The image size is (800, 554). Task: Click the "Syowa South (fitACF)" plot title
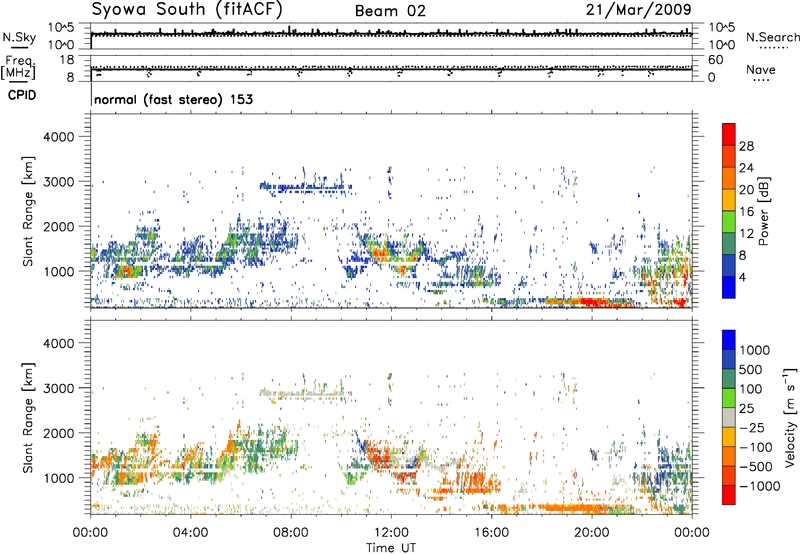click(187, 10)
